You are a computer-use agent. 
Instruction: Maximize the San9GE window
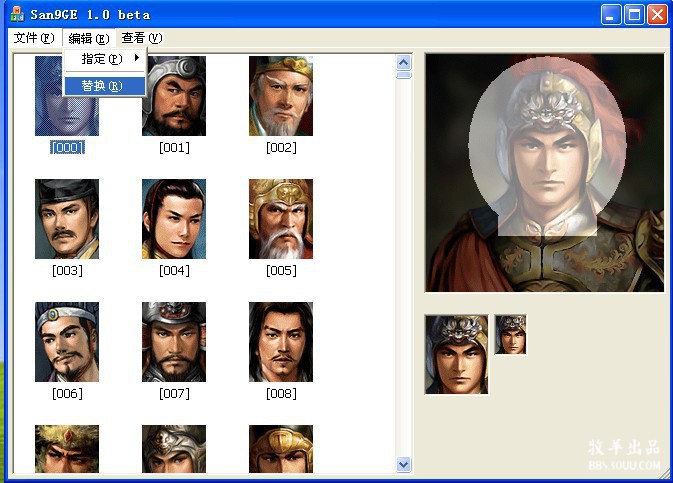[634, 15]
